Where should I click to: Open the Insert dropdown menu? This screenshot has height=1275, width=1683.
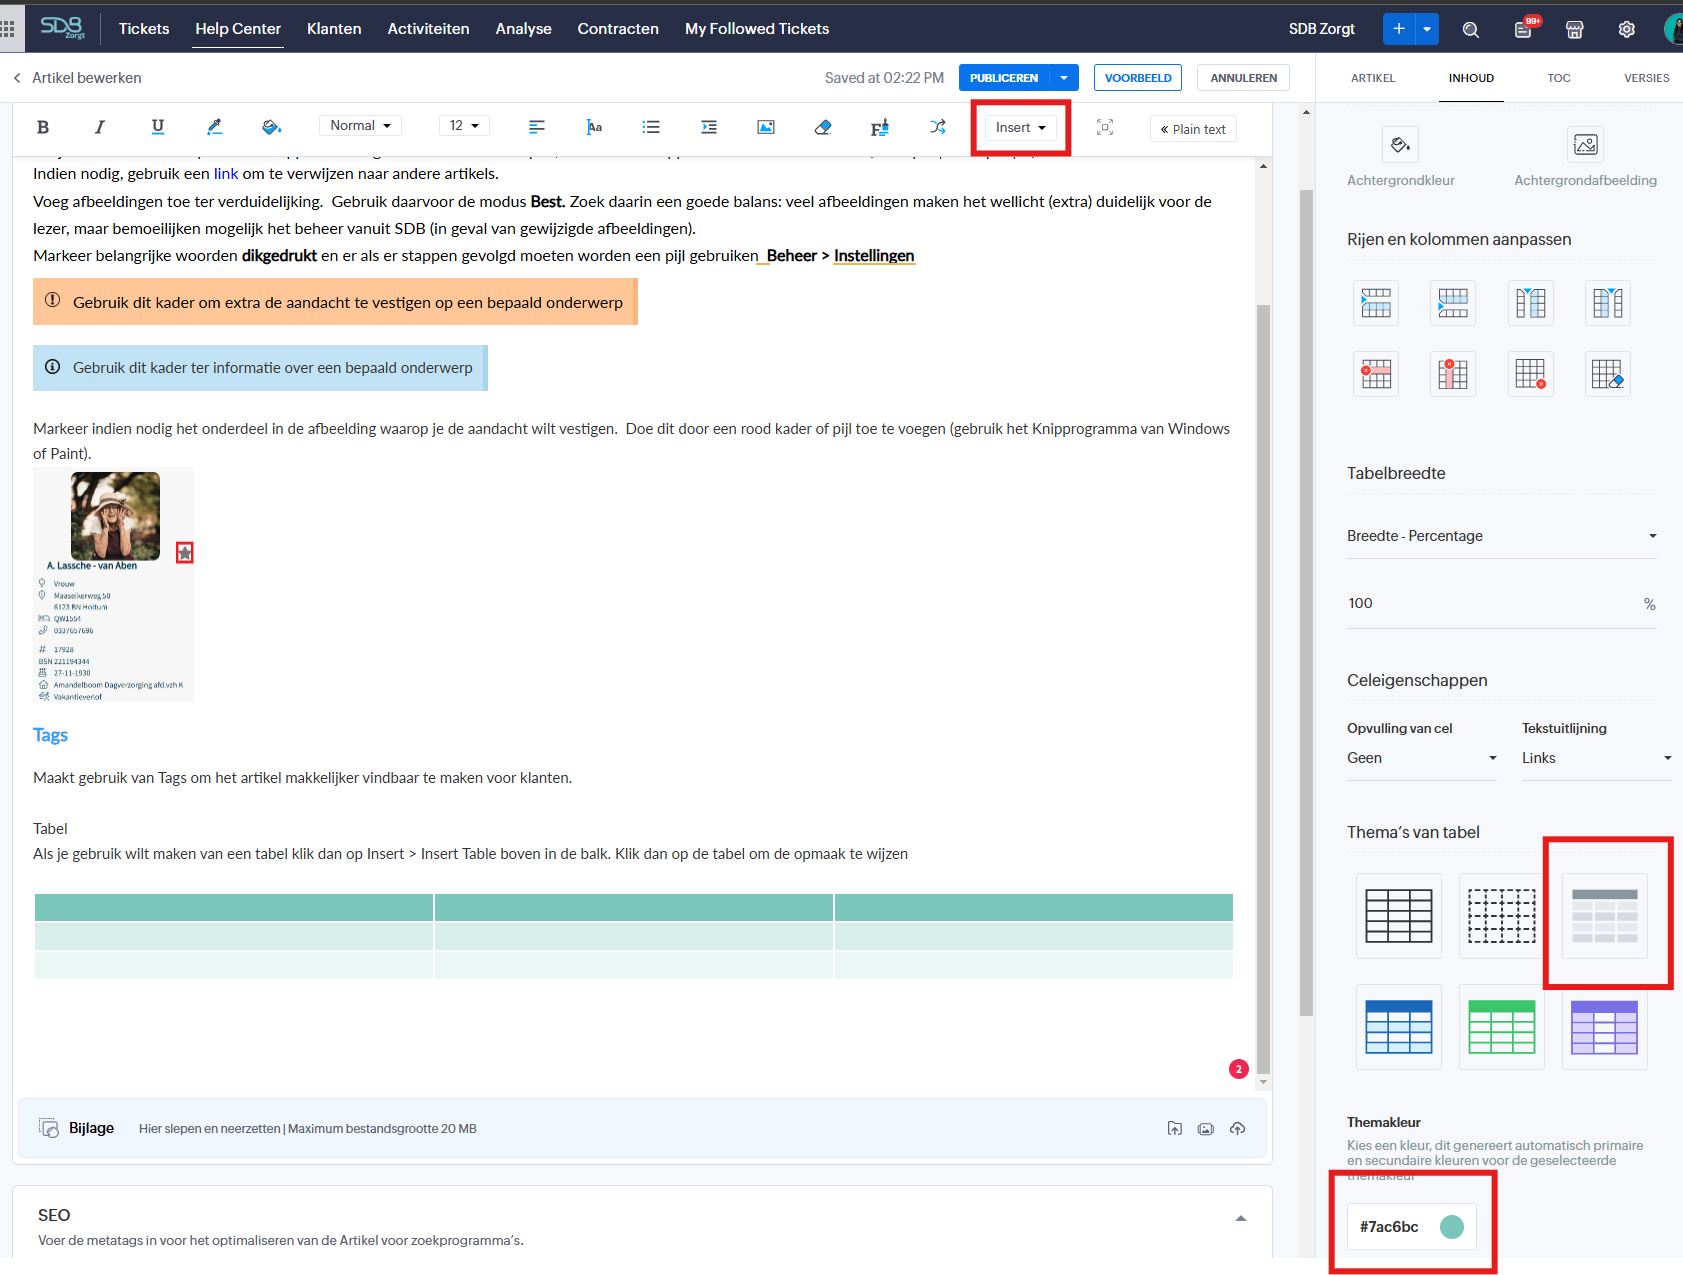[1020, 128]
